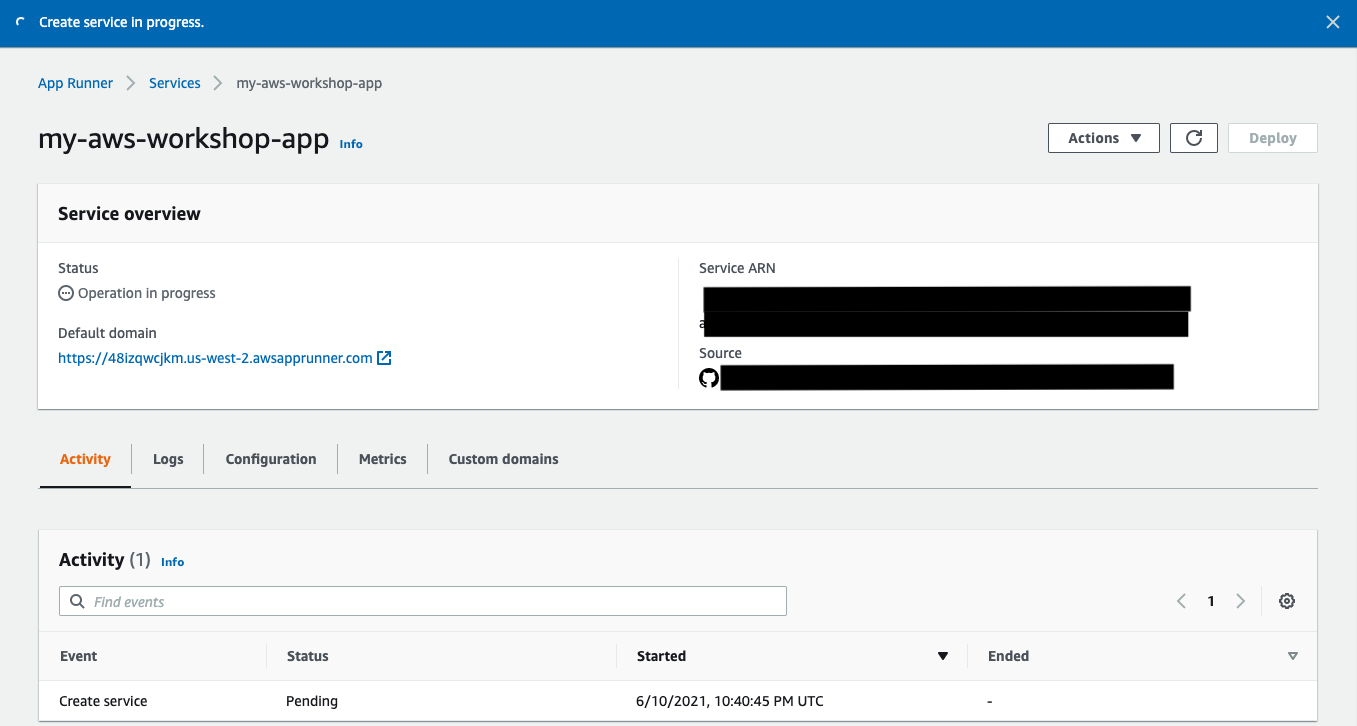1357x726 pixels.
Task: Click the my-aws-workshop-app breadcrumb text
Action: (x=309, y=83)
